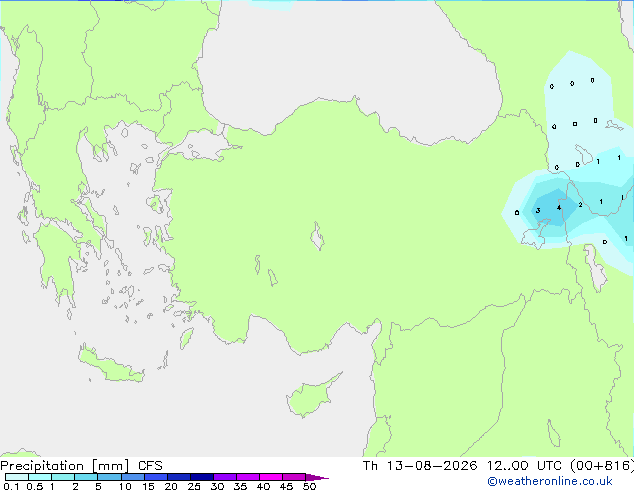Pick the 35–40 mm legend swatch
634x490 pixels.
tap(248, 477)
